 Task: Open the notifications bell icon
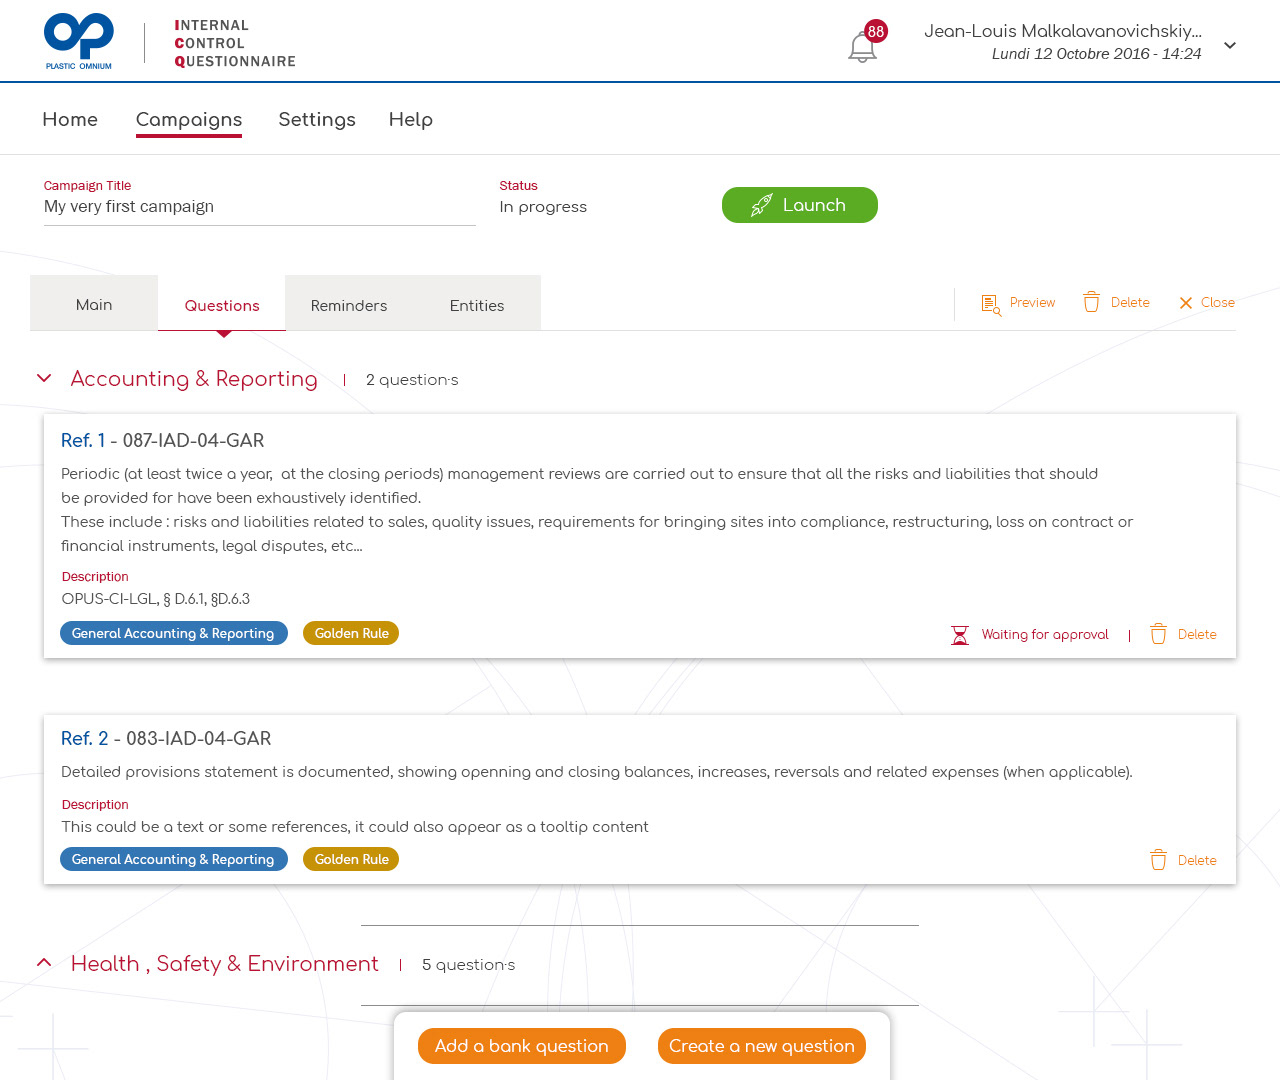click(862, 47)
